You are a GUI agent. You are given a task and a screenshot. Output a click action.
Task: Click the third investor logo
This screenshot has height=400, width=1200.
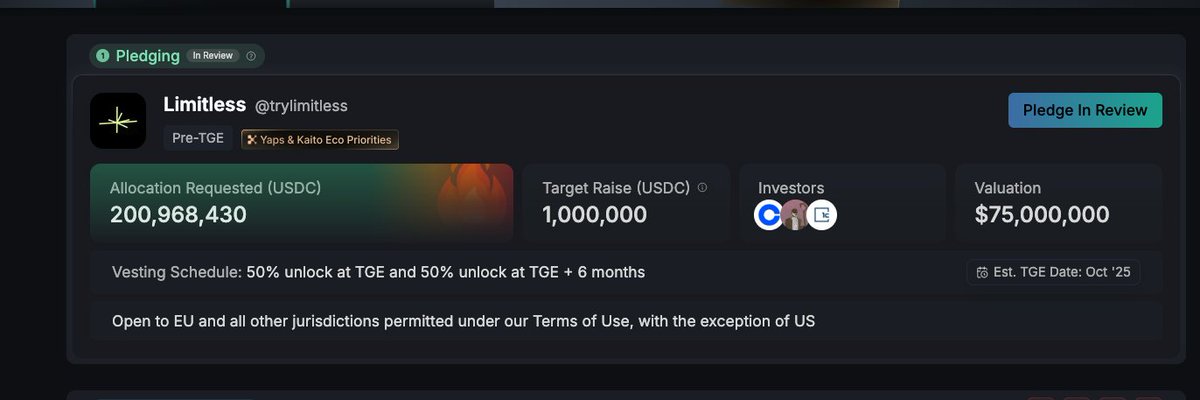(822, 215)
